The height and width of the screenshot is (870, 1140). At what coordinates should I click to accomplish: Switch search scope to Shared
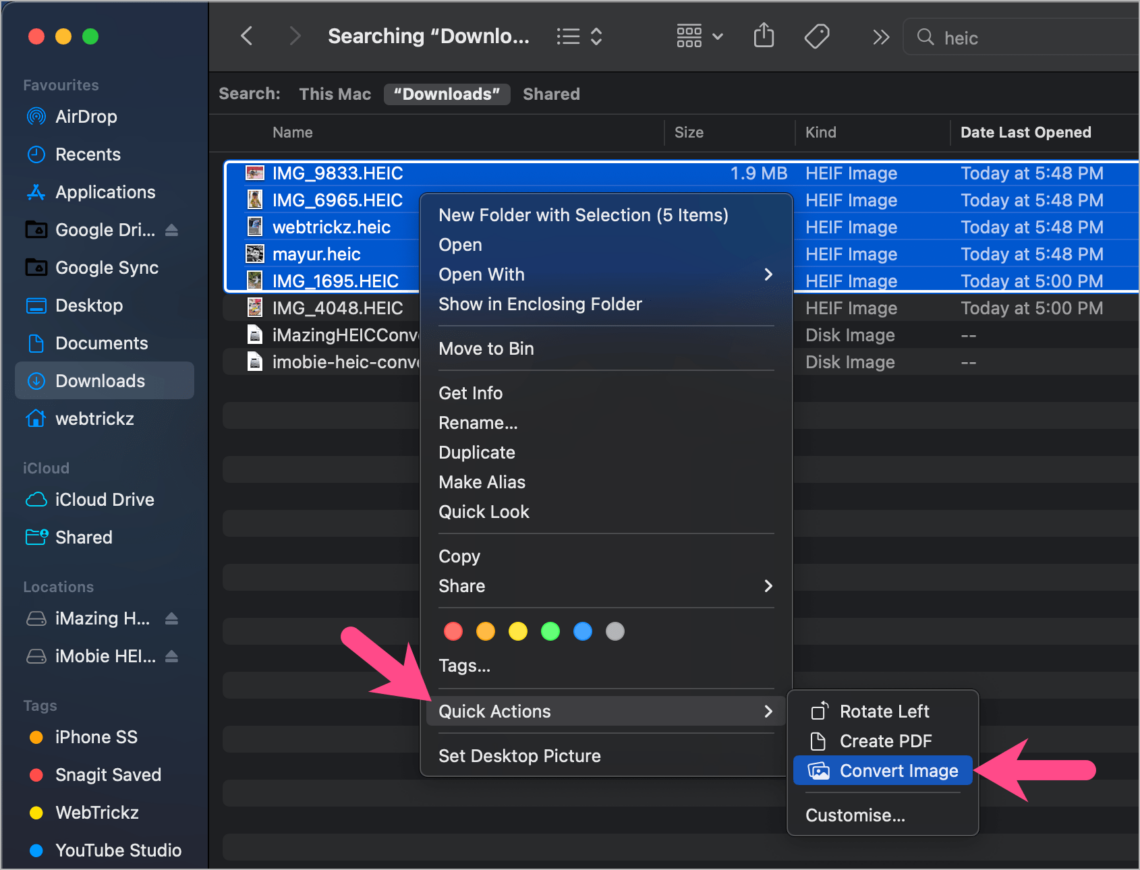tap(551, 94)
